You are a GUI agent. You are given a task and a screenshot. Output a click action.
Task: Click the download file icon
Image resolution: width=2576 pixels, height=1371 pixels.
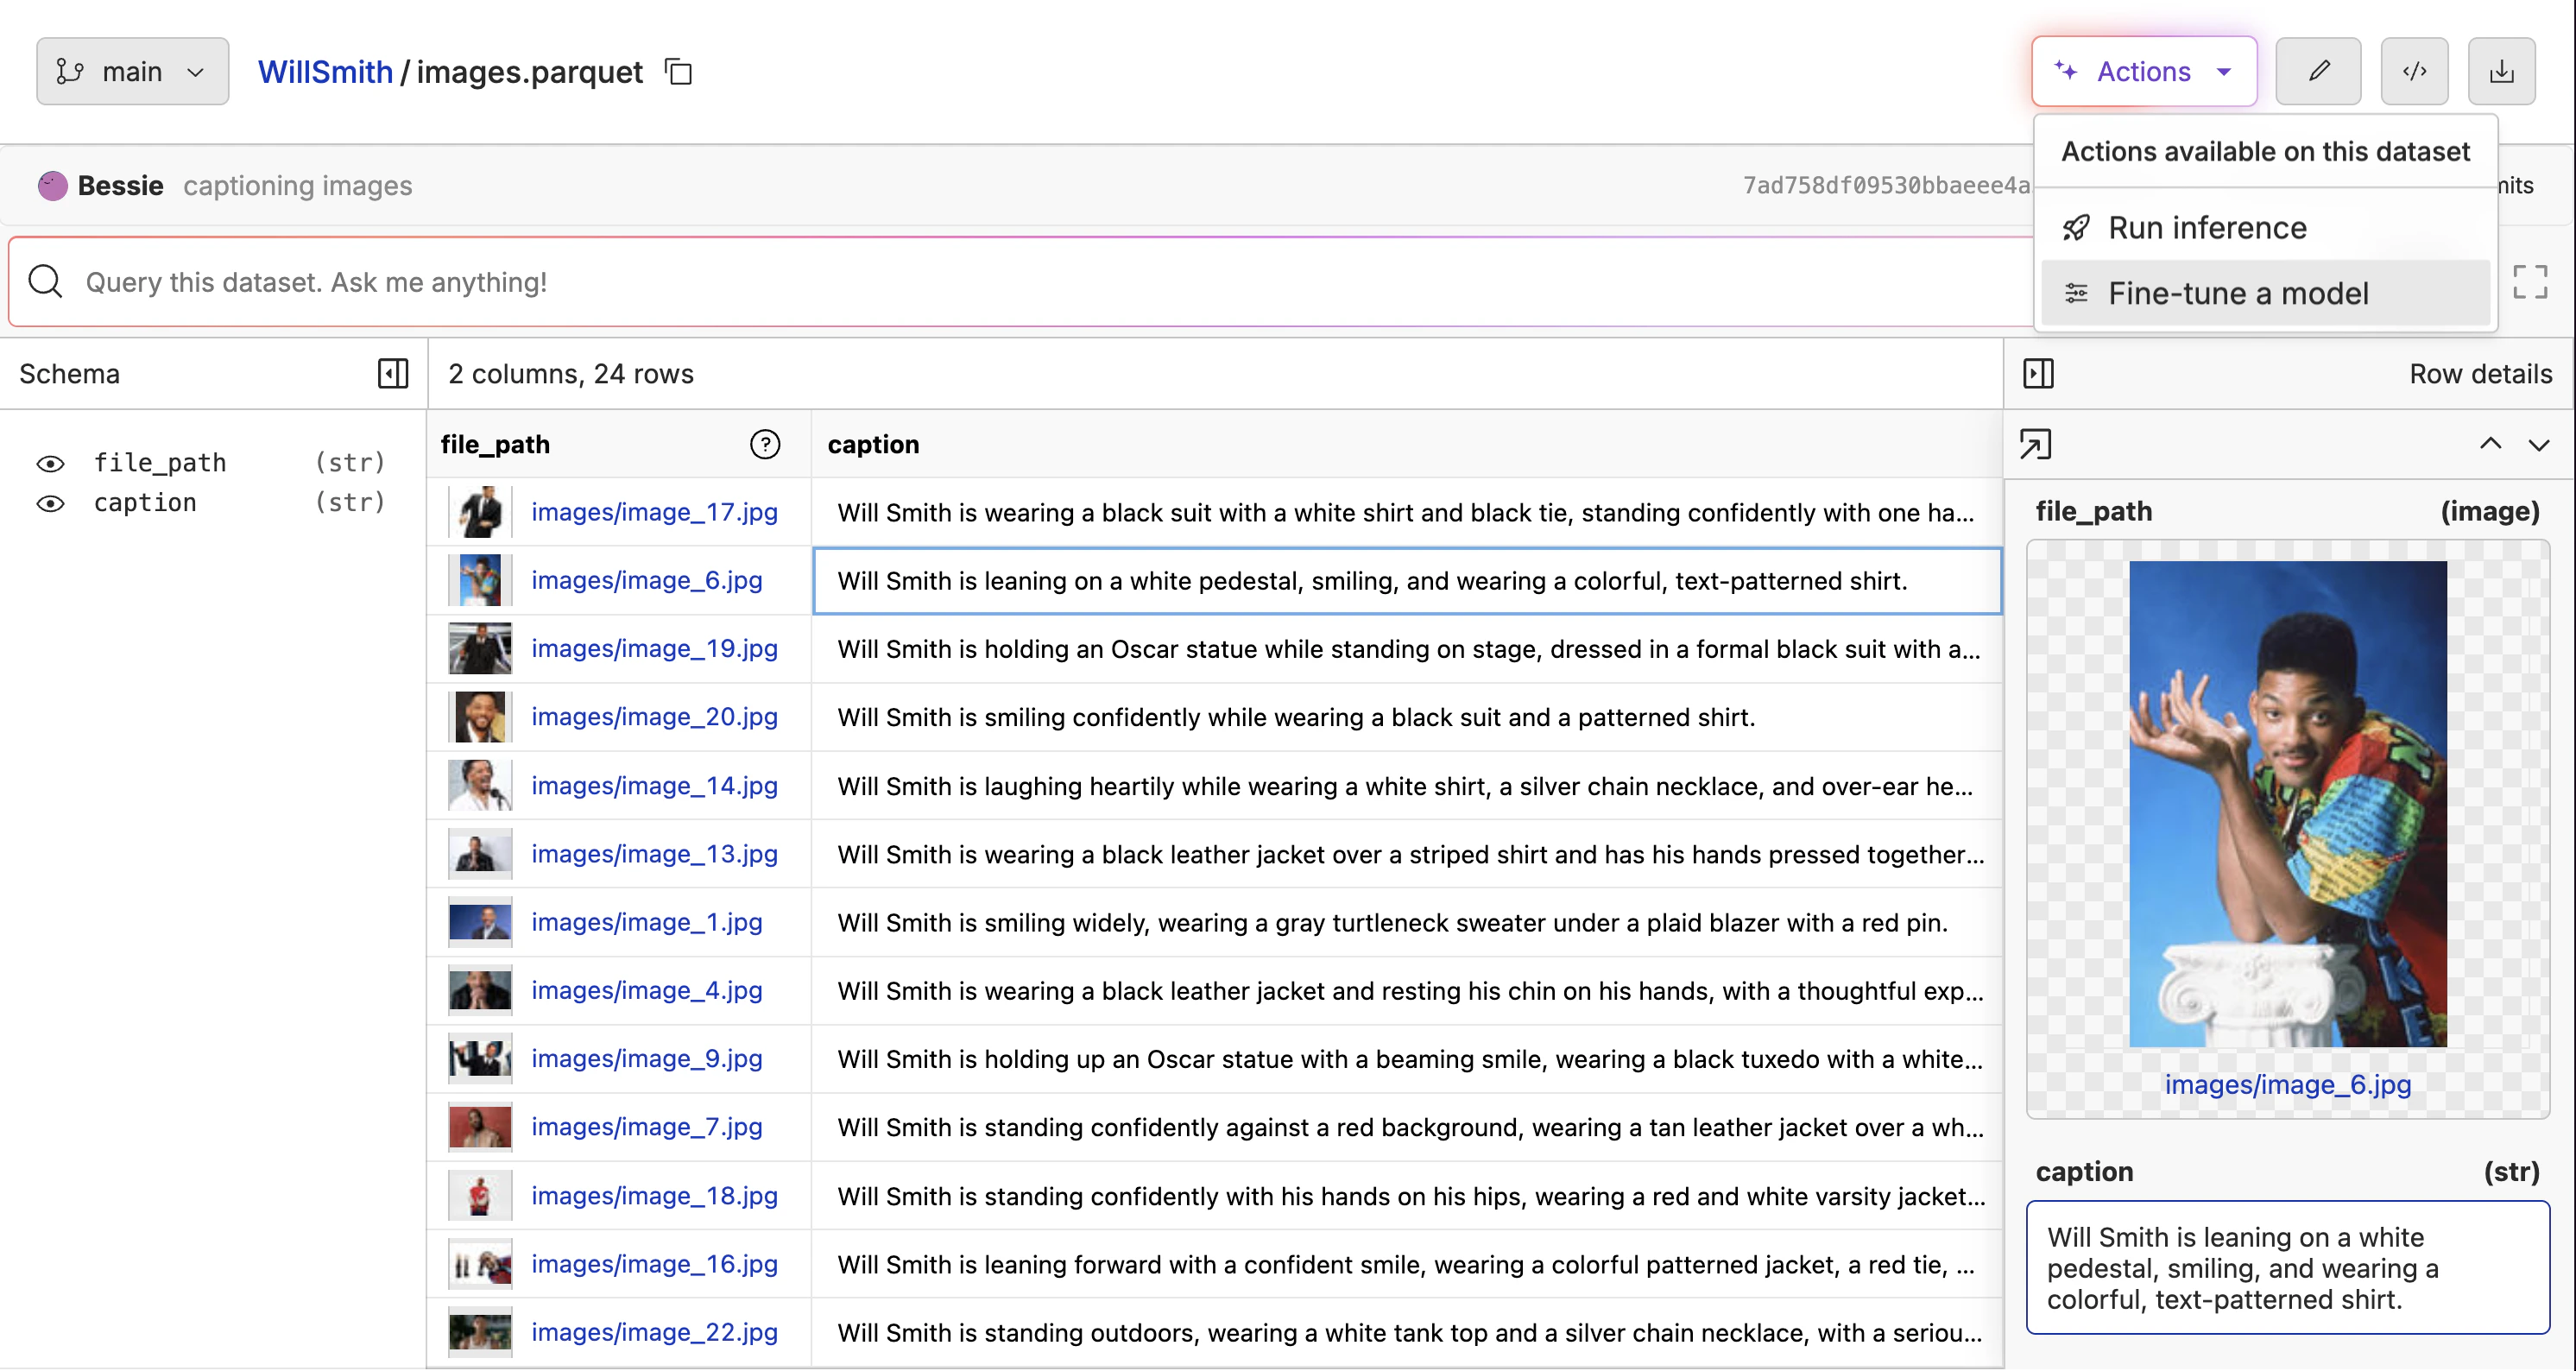2501,71
